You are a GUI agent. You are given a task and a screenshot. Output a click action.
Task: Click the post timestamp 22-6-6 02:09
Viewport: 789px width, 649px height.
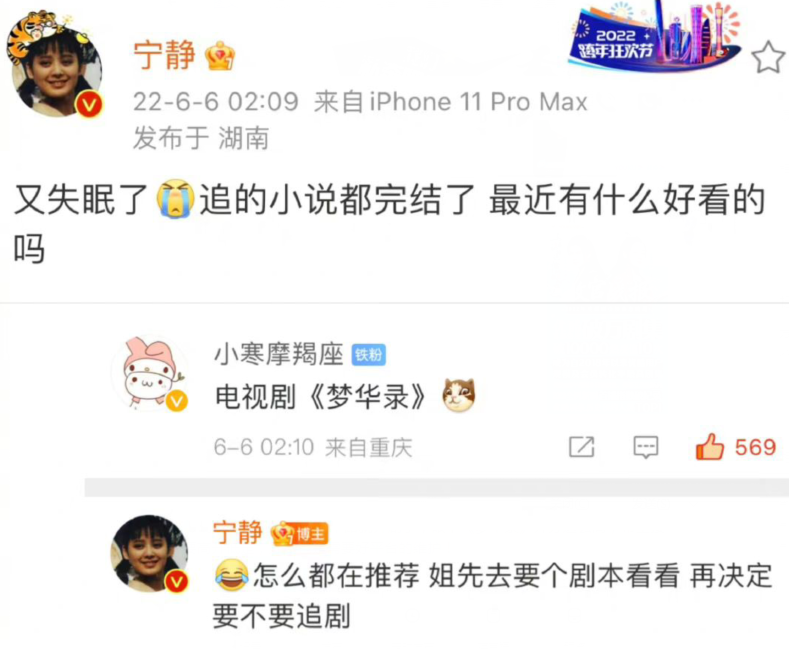coord(216,102)
